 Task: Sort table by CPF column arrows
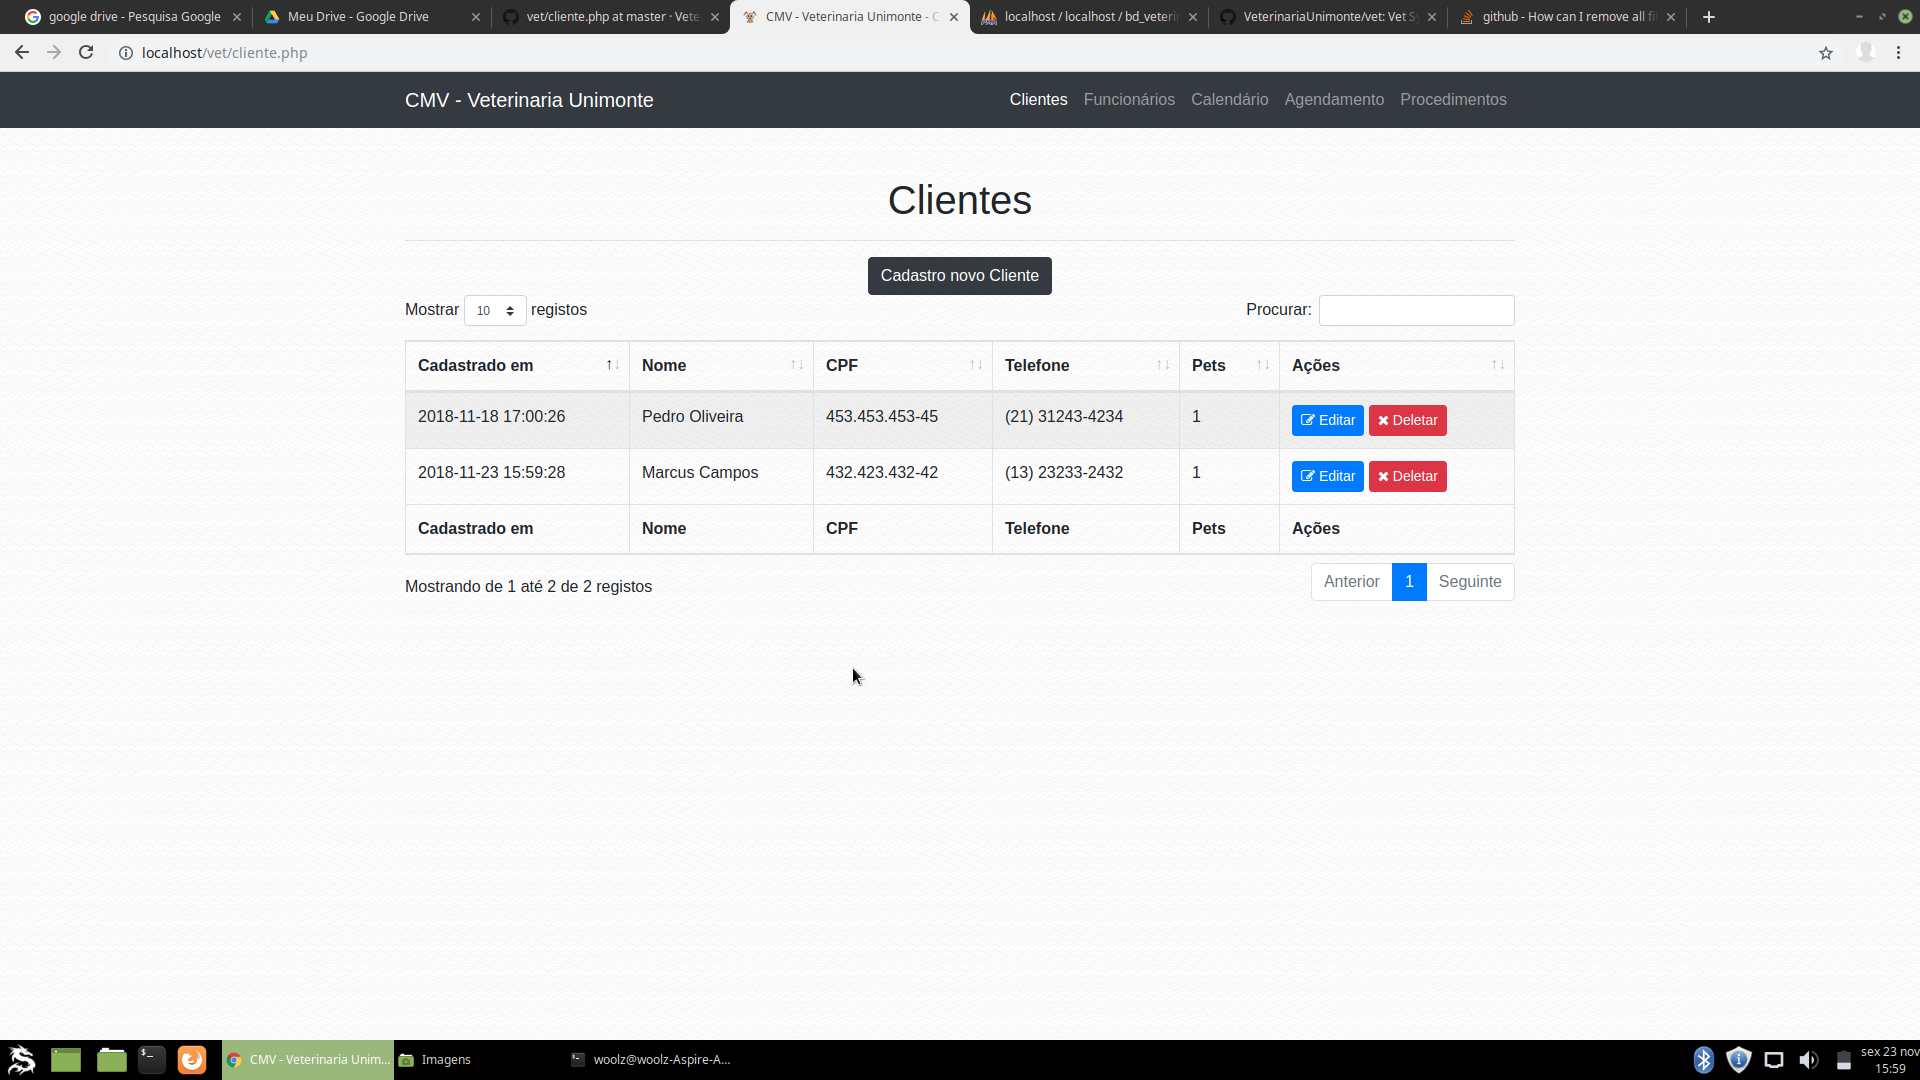pyautogui.click(x=976, y=365)
